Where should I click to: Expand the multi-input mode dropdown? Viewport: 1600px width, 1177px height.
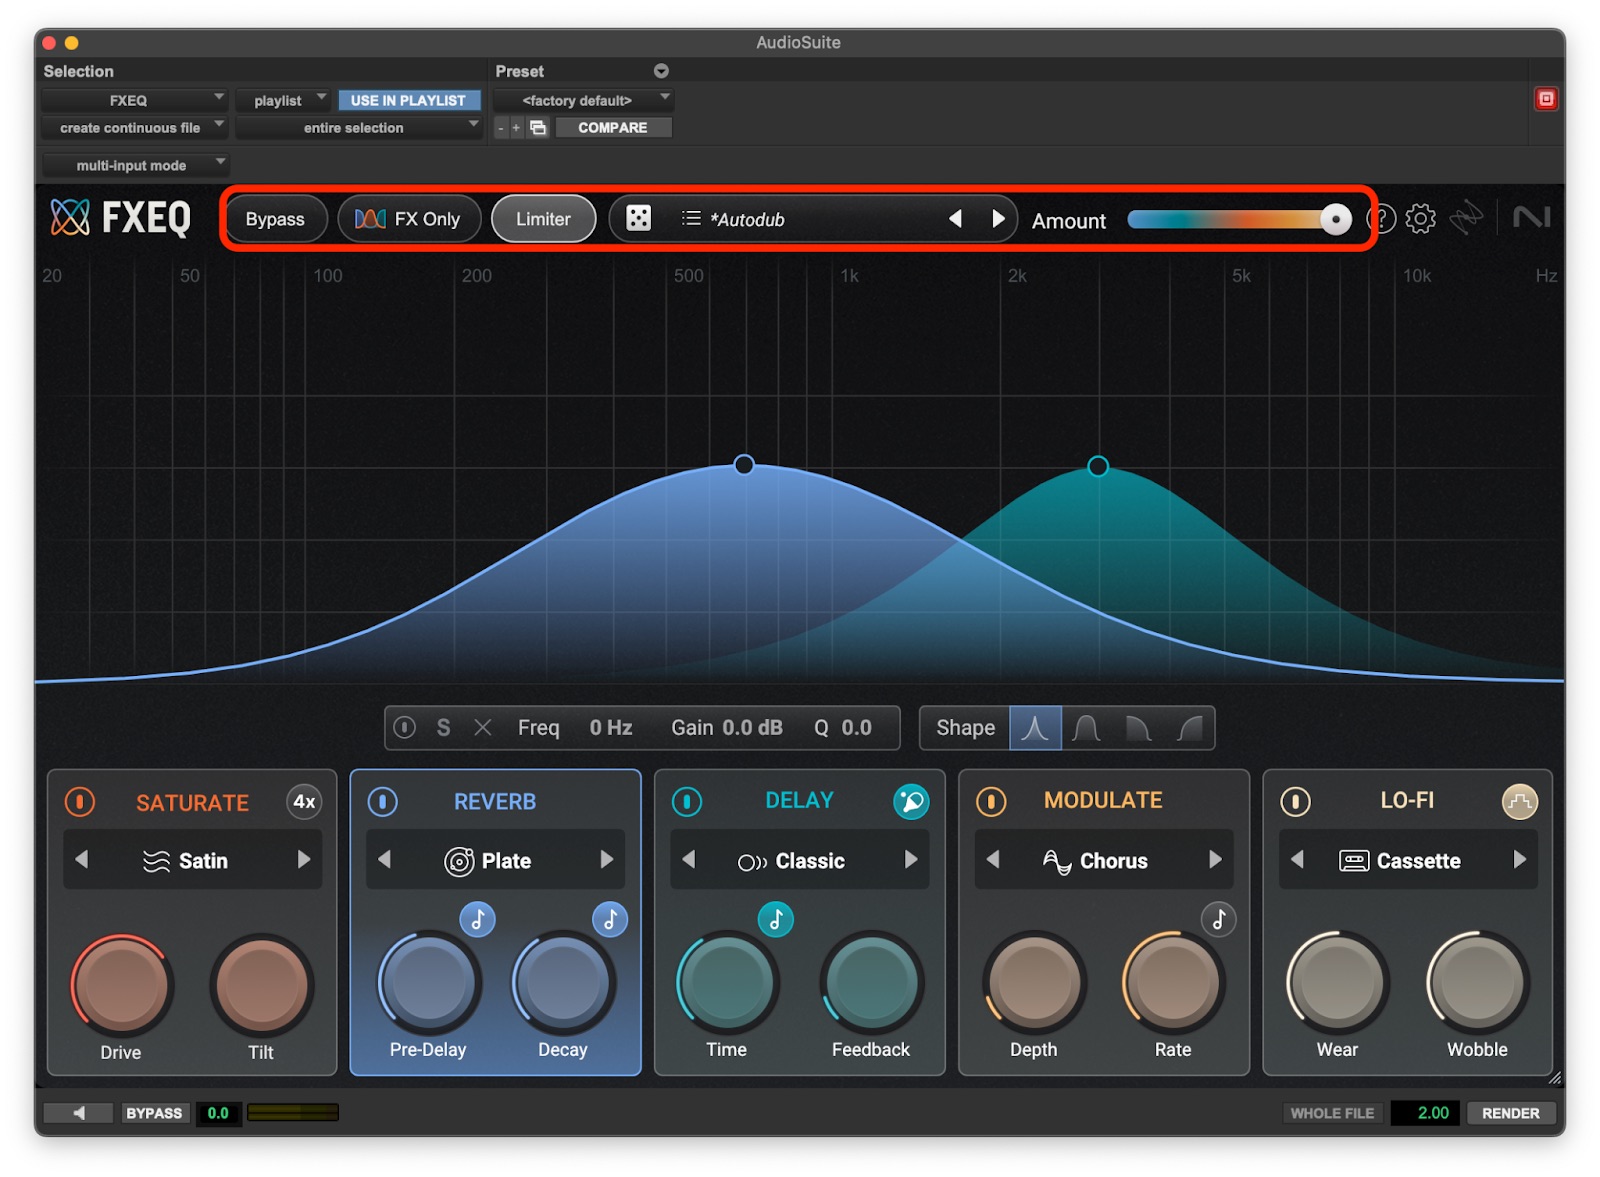pos(135,165)
